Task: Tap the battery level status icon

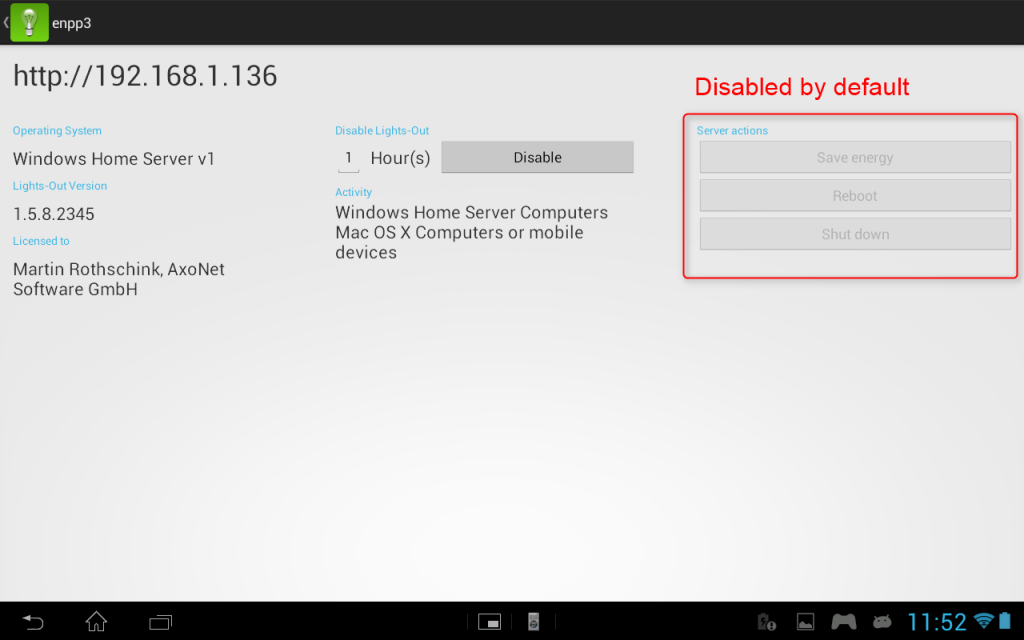Action: [x=1005, y=621]
